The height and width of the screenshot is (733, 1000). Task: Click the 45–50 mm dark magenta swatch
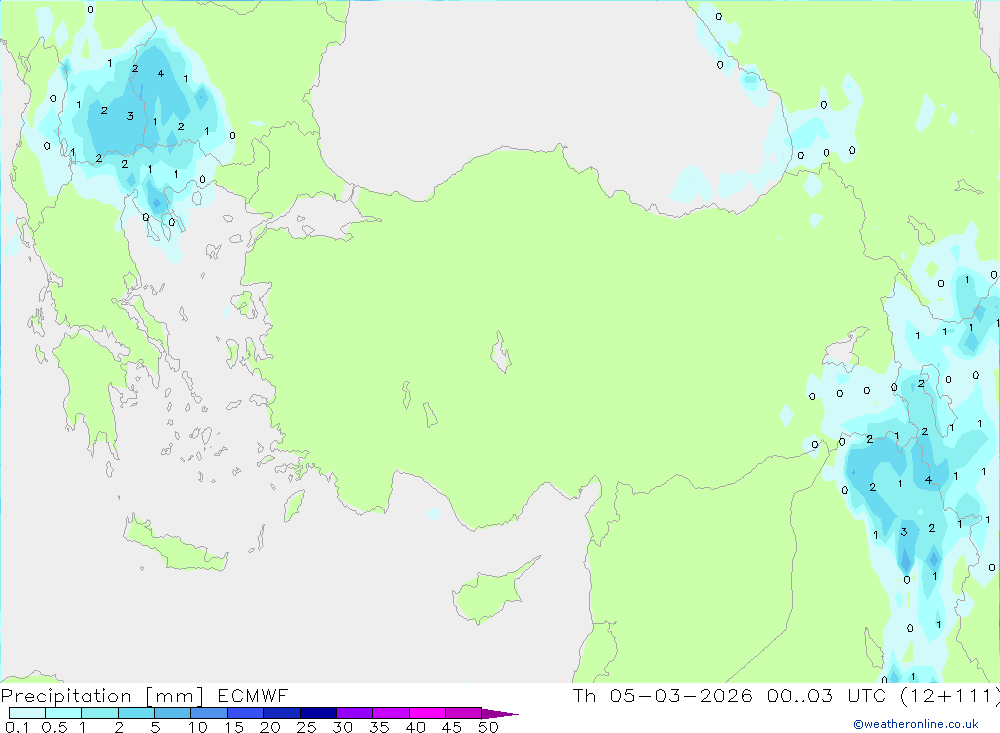[463, 713]
